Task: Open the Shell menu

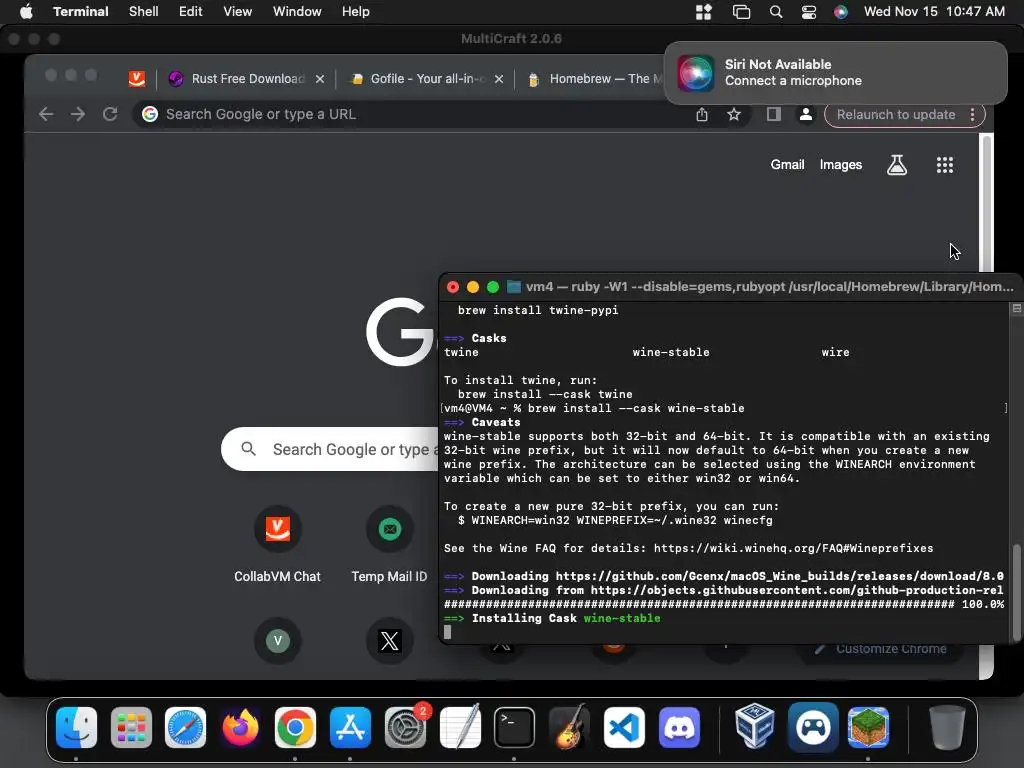Action: point(144,12)
